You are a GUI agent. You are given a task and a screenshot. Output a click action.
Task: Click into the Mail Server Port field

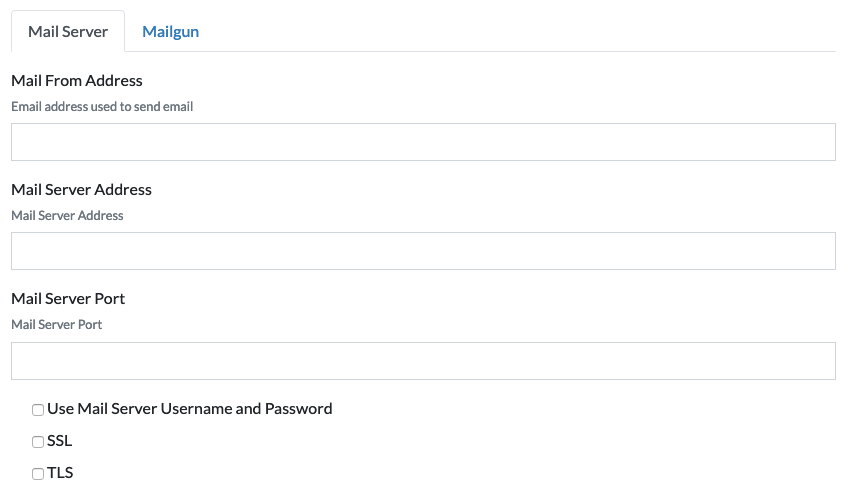(423, 361)
